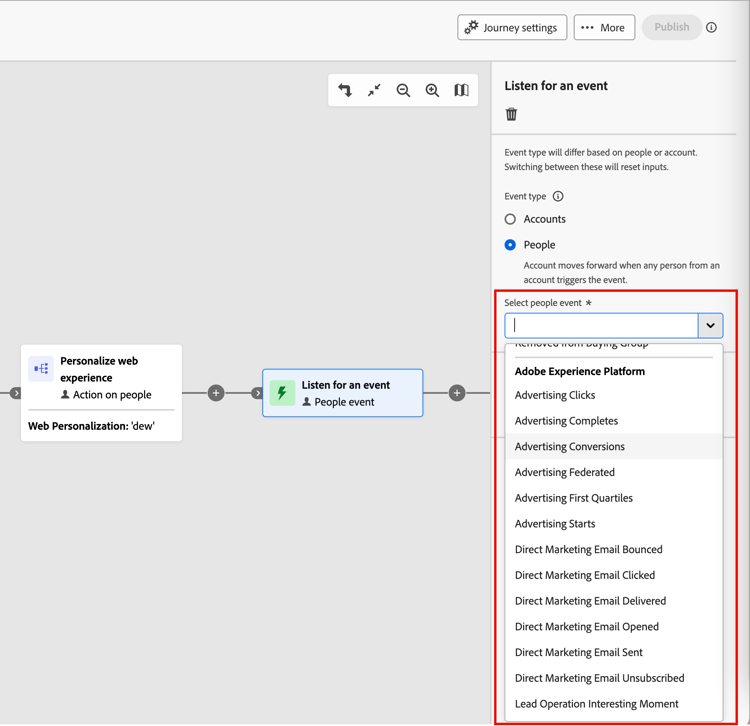
Task: Choose Advertising Clicks event
Action: tap(614, 395)
